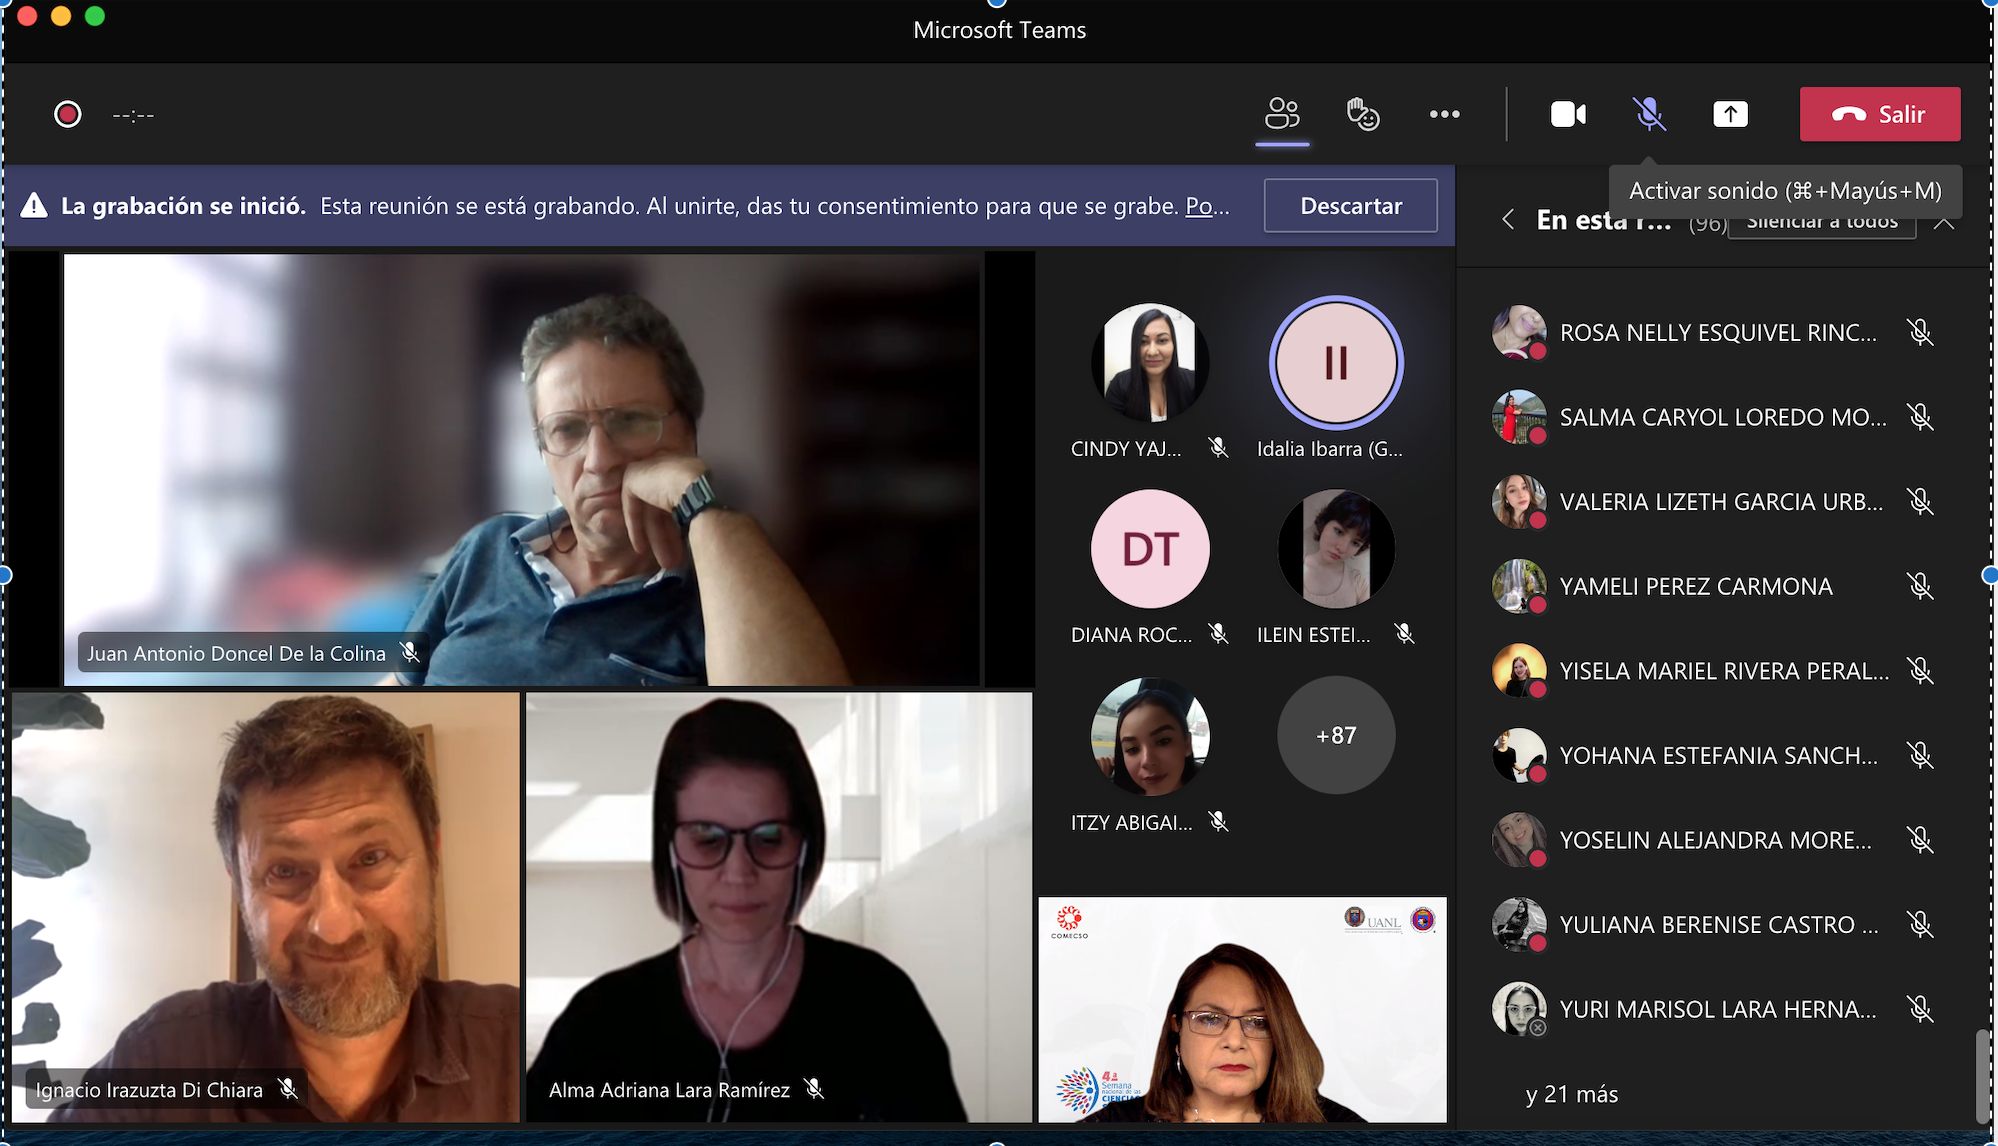Image resolution: width=1998 pixels, height=1146 pixels.
Task: Click ILEIN ESTEI... avatar tile
Action: (x=1336, y=548)
